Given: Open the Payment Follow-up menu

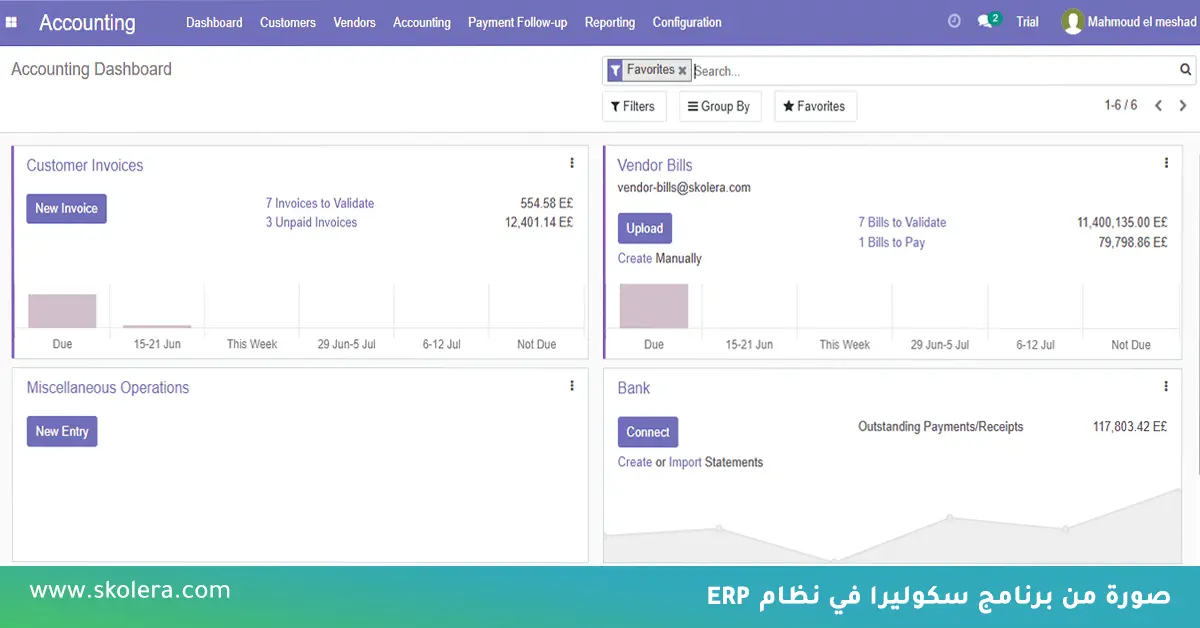Looking at the screenshot, I should point(517,22).
